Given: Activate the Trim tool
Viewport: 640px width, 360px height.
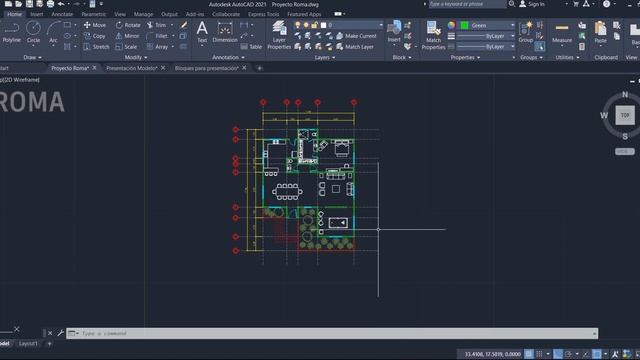Looking at the screenshot, I should pyautogui.click(x=156, y=25).
